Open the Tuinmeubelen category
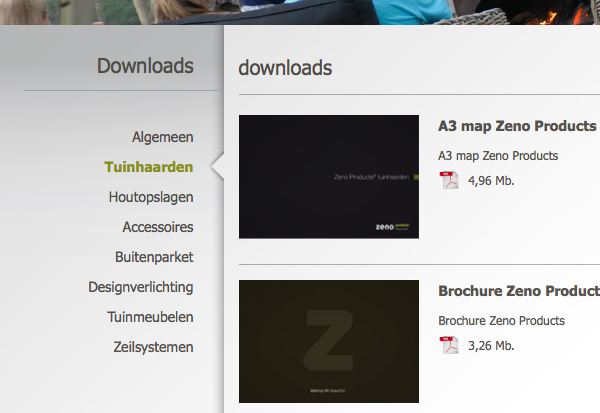 coord(150,317)
